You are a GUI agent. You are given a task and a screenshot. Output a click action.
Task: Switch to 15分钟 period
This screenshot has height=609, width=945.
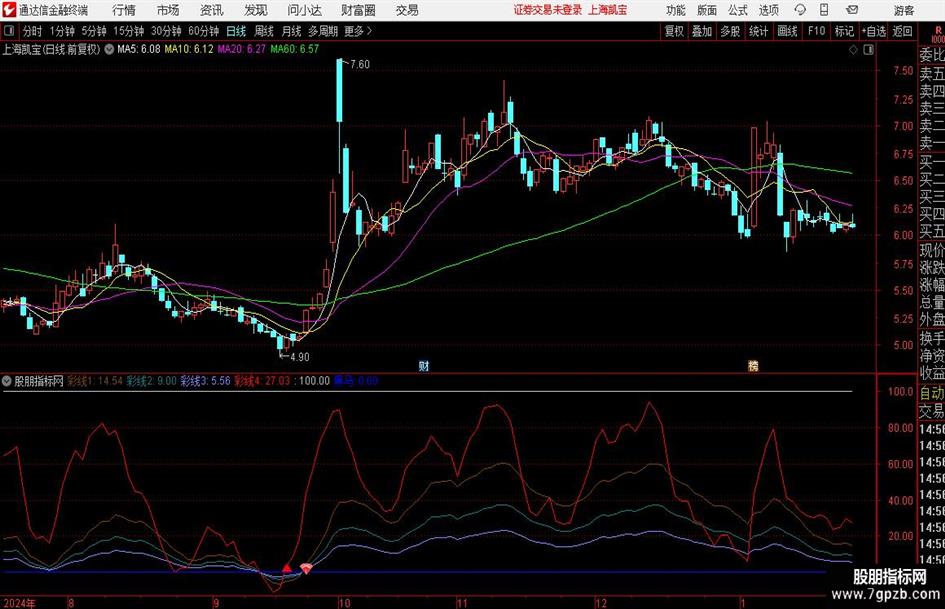click(x=128, y=31)
